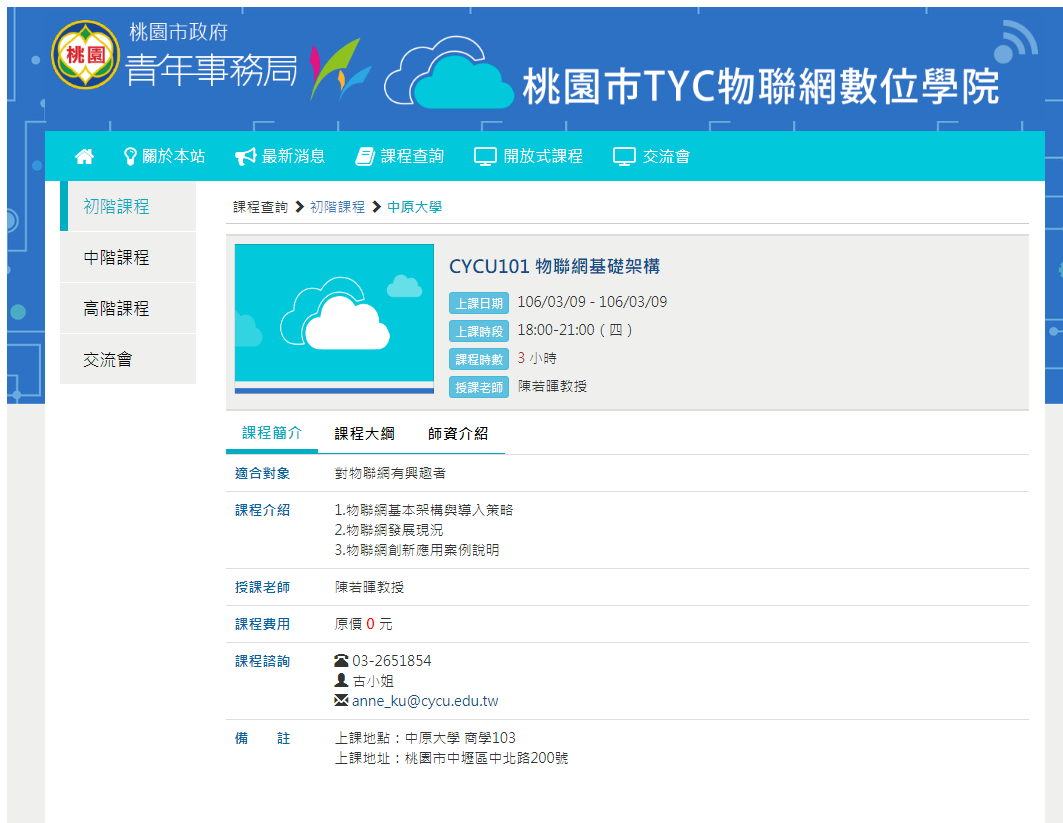Click the 課程查詢 breadcrumb link
This screenshot has height=823, width=1063.
pos(260,207)
